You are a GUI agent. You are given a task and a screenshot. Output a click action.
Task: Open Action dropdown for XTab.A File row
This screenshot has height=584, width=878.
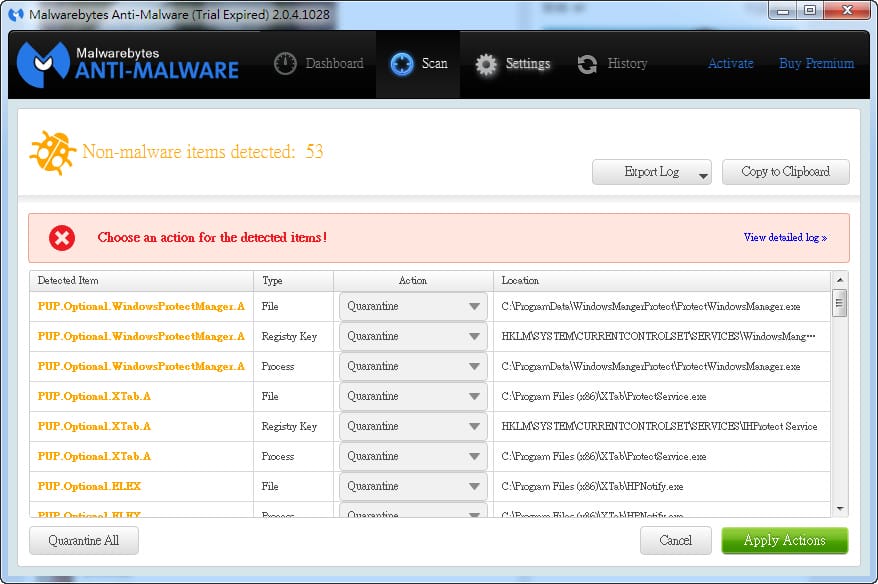413,396
